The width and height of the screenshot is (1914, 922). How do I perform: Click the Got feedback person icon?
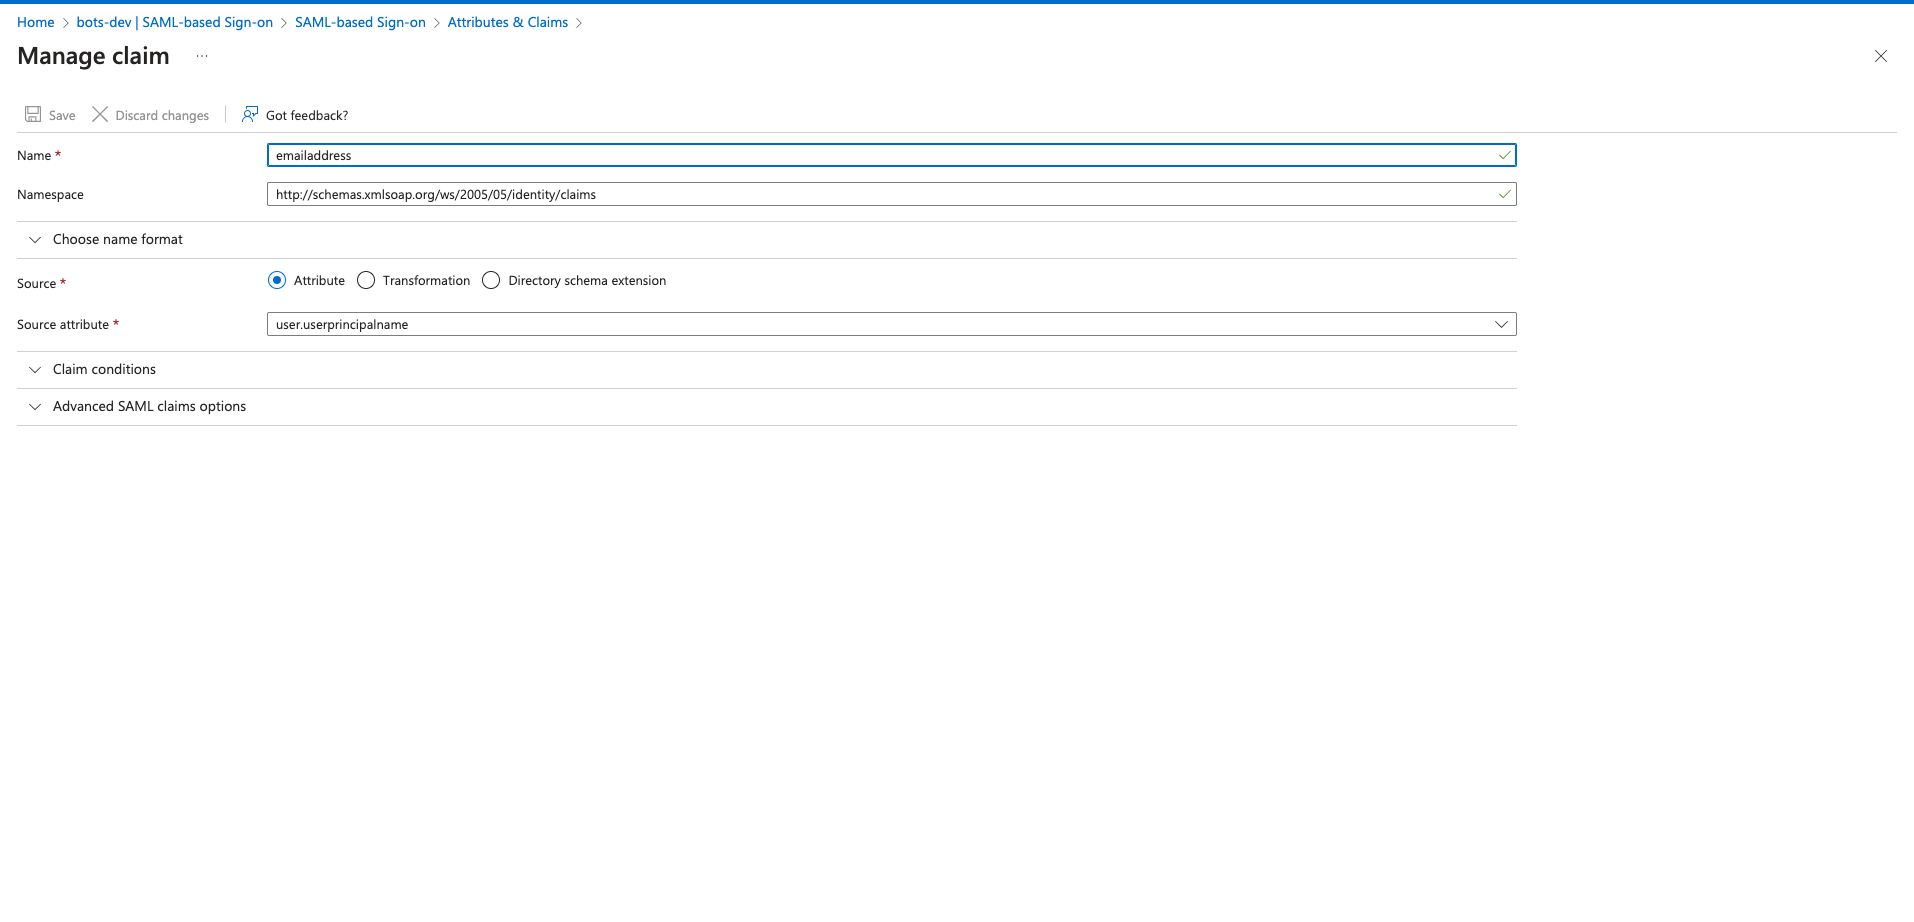click(x=250, y=115)
